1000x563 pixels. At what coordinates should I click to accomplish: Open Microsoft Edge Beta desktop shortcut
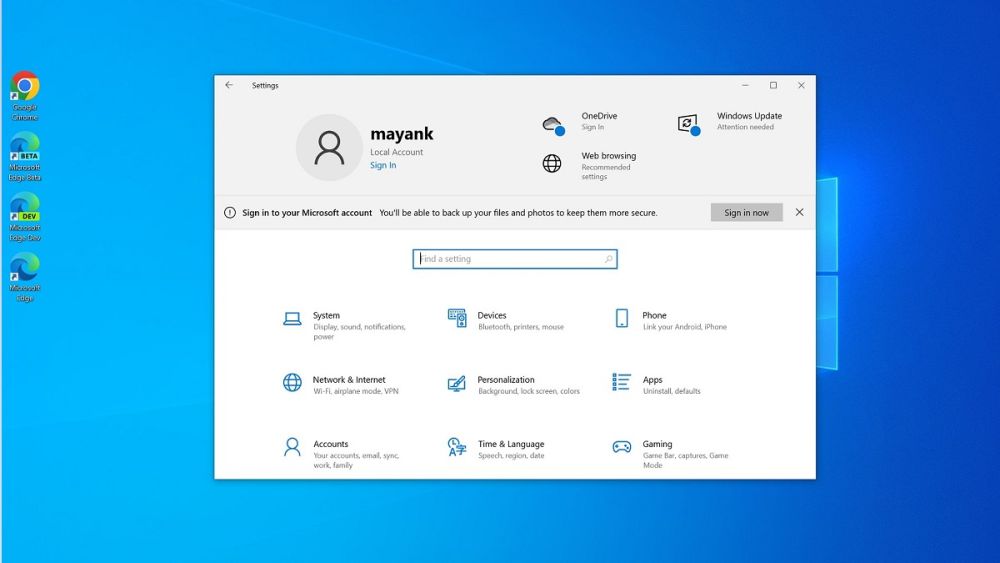click(25, 157)
